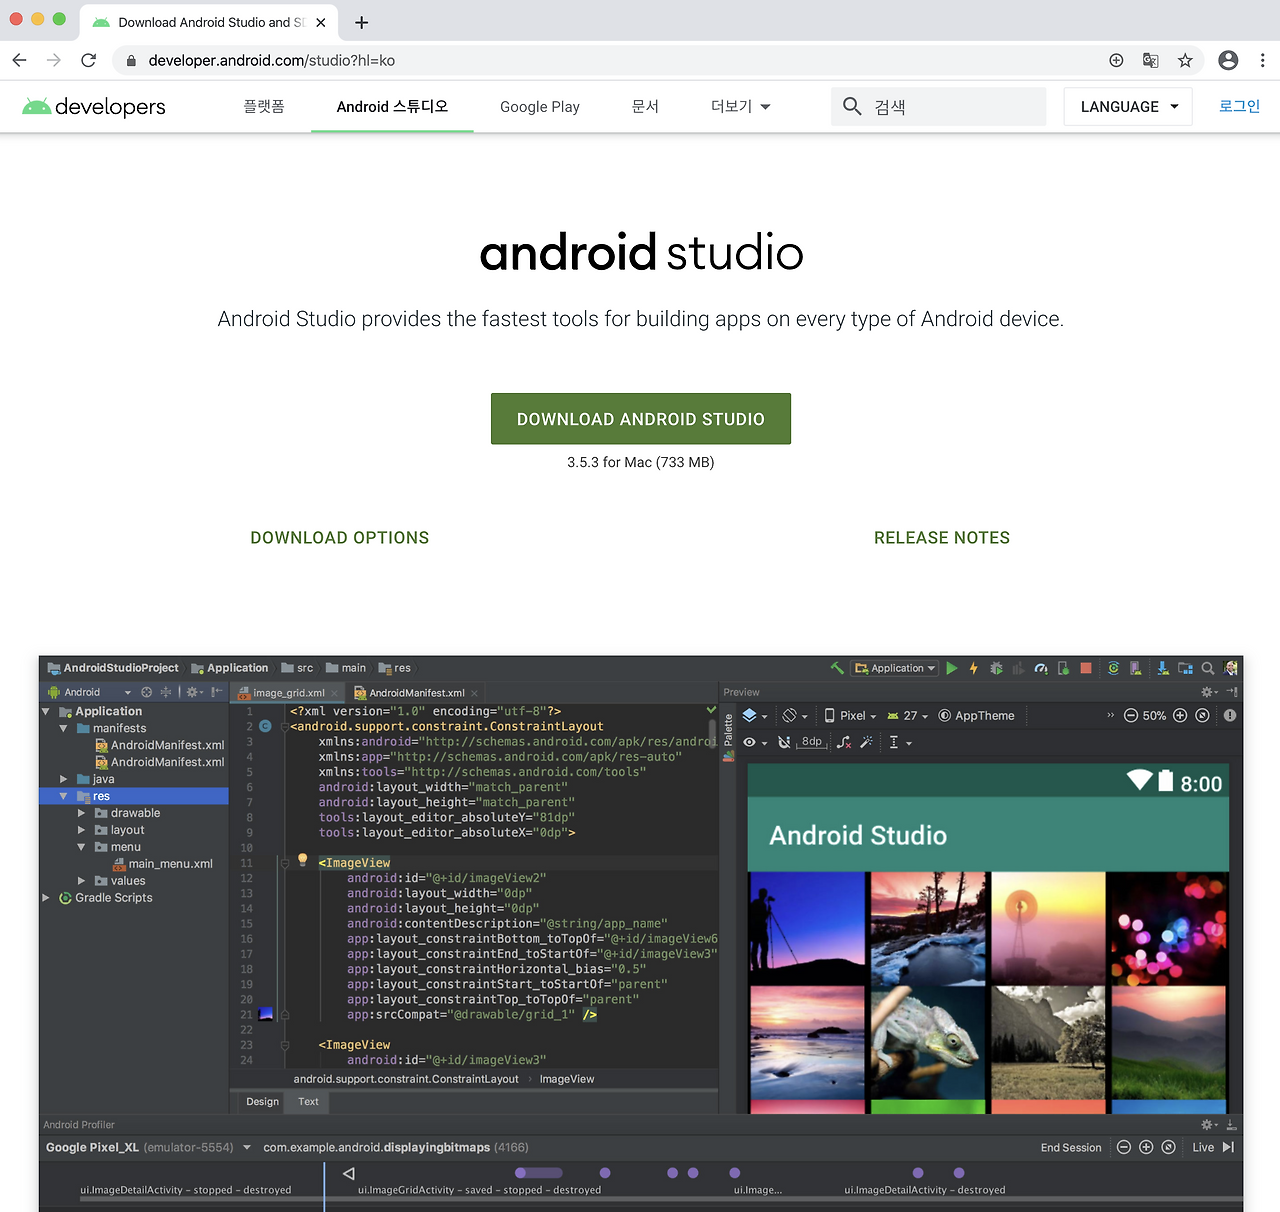
Task: Bookmark this page with the star icon
Action: [x=1185, y=60]
